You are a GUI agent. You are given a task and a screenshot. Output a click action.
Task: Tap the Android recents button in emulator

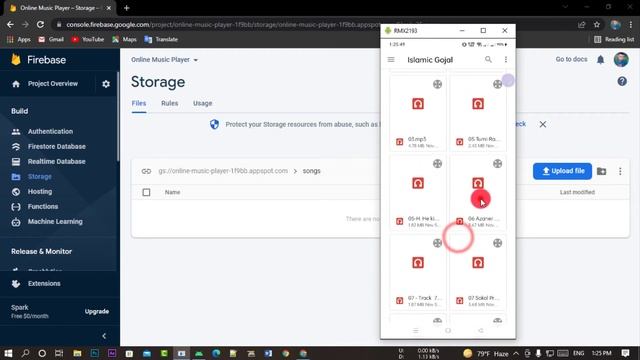point(415,331)
